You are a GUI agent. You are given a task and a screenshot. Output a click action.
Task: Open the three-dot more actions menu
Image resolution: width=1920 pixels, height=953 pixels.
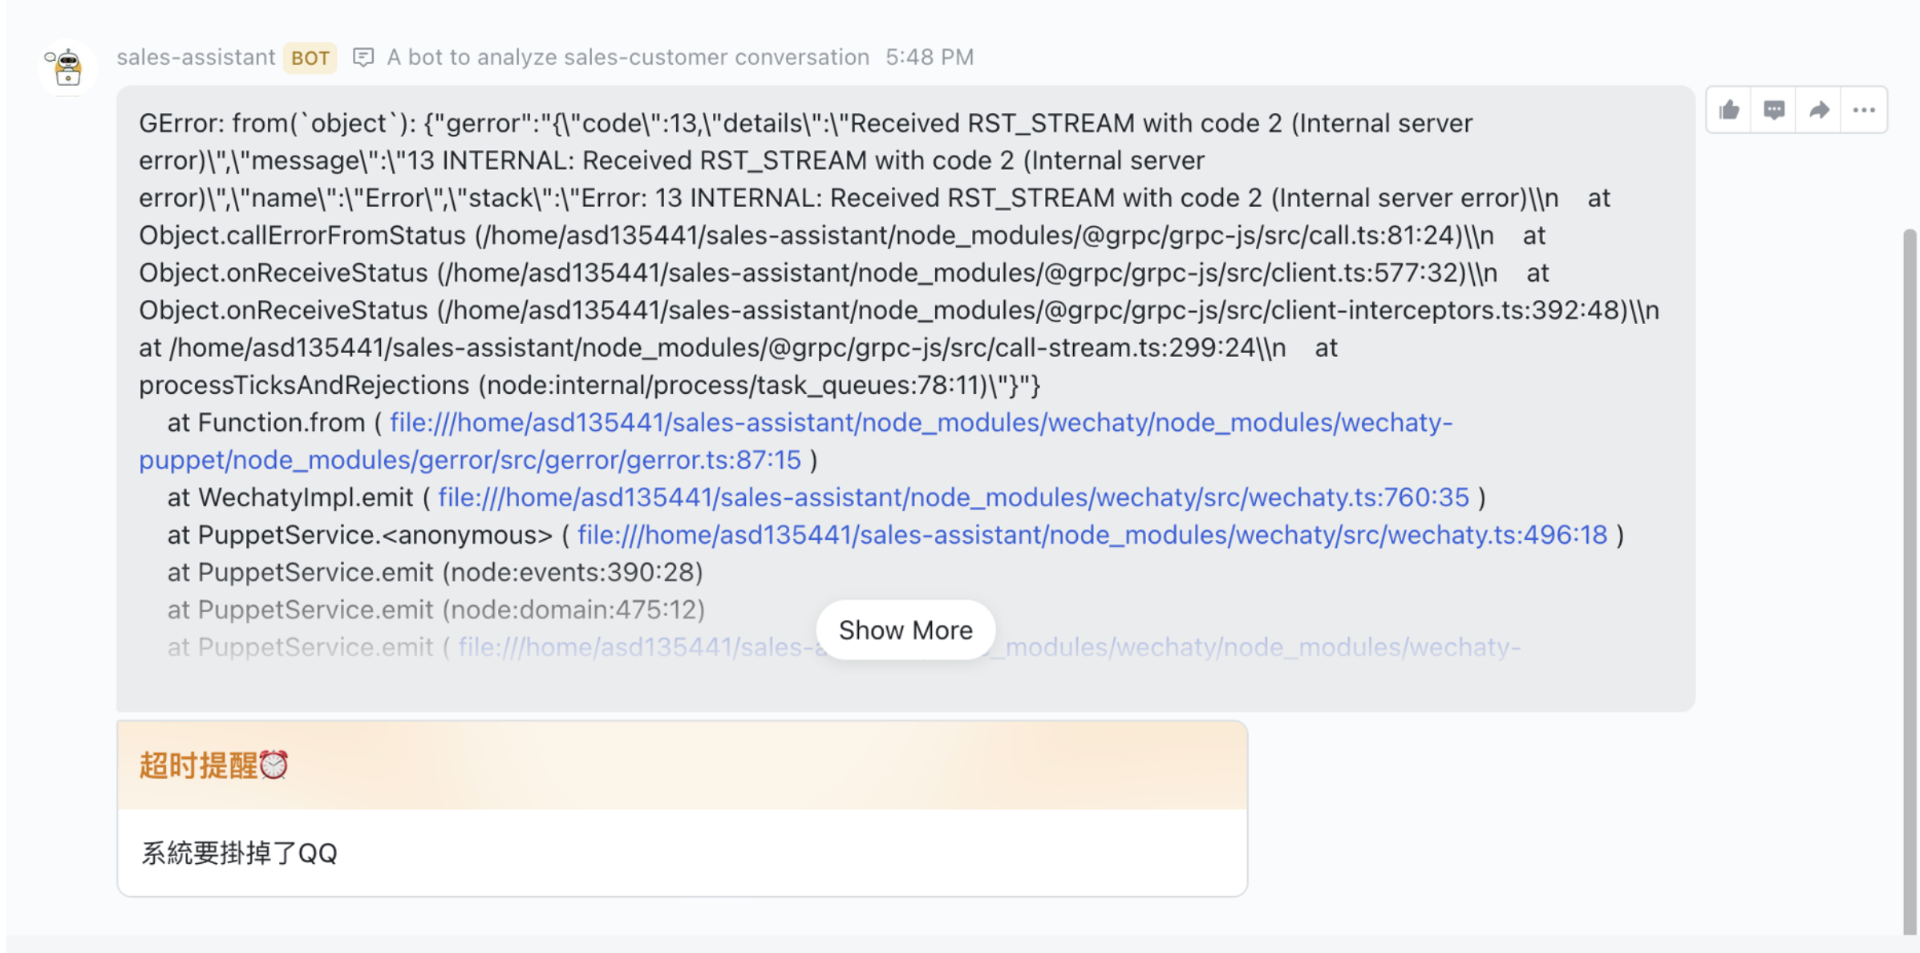(x=1864, y=110)
